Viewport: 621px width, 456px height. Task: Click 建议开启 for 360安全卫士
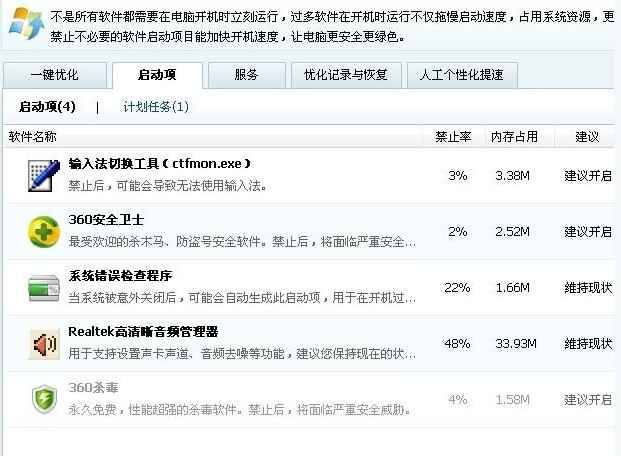tap(588, 231)
